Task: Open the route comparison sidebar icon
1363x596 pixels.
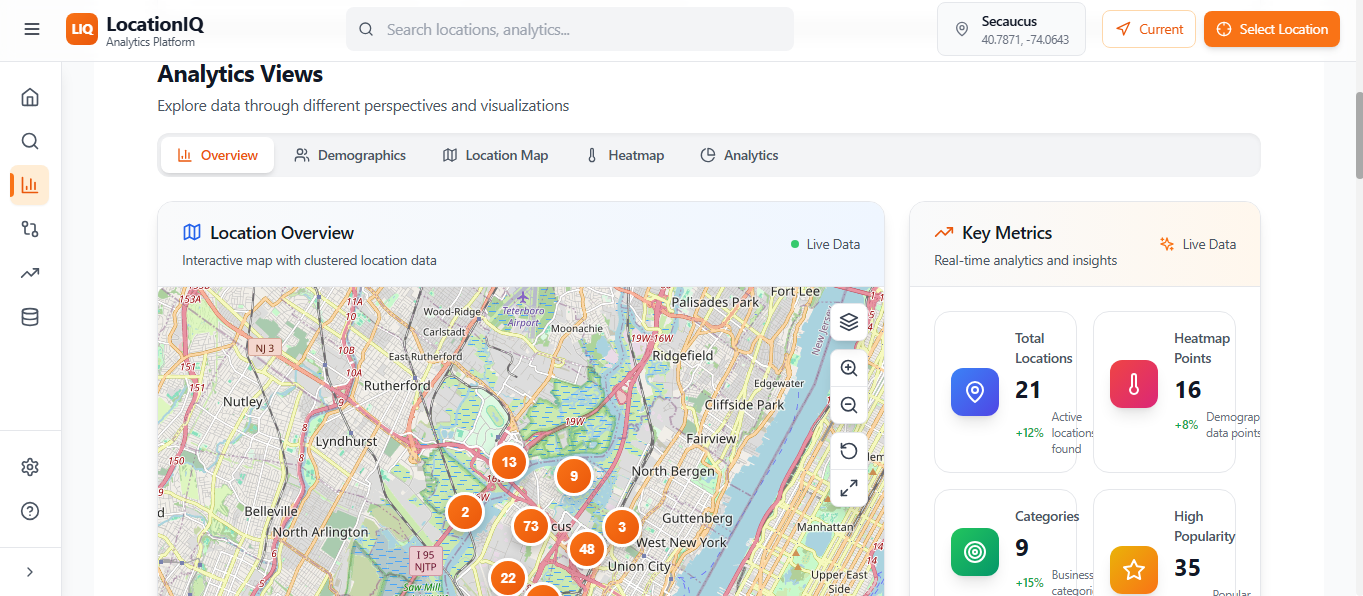Action: coord(30,229)
